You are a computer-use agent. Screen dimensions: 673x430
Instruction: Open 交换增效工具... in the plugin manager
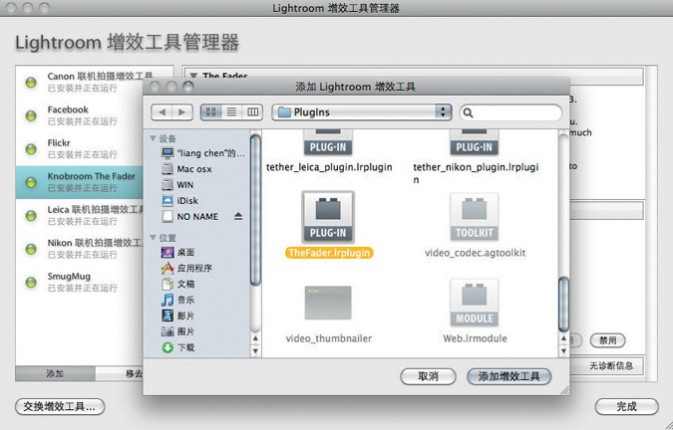pyautogui.click(x=60, y=406)
